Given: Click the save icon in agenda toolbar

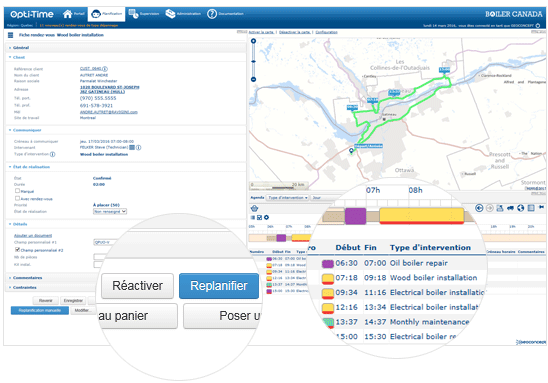Looking at the screenshot, I should (500, 208).
